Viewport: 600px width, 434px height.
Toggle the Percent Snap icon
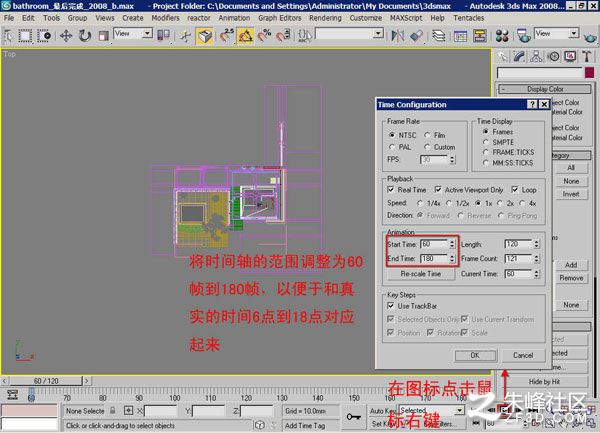pos(264,36)
